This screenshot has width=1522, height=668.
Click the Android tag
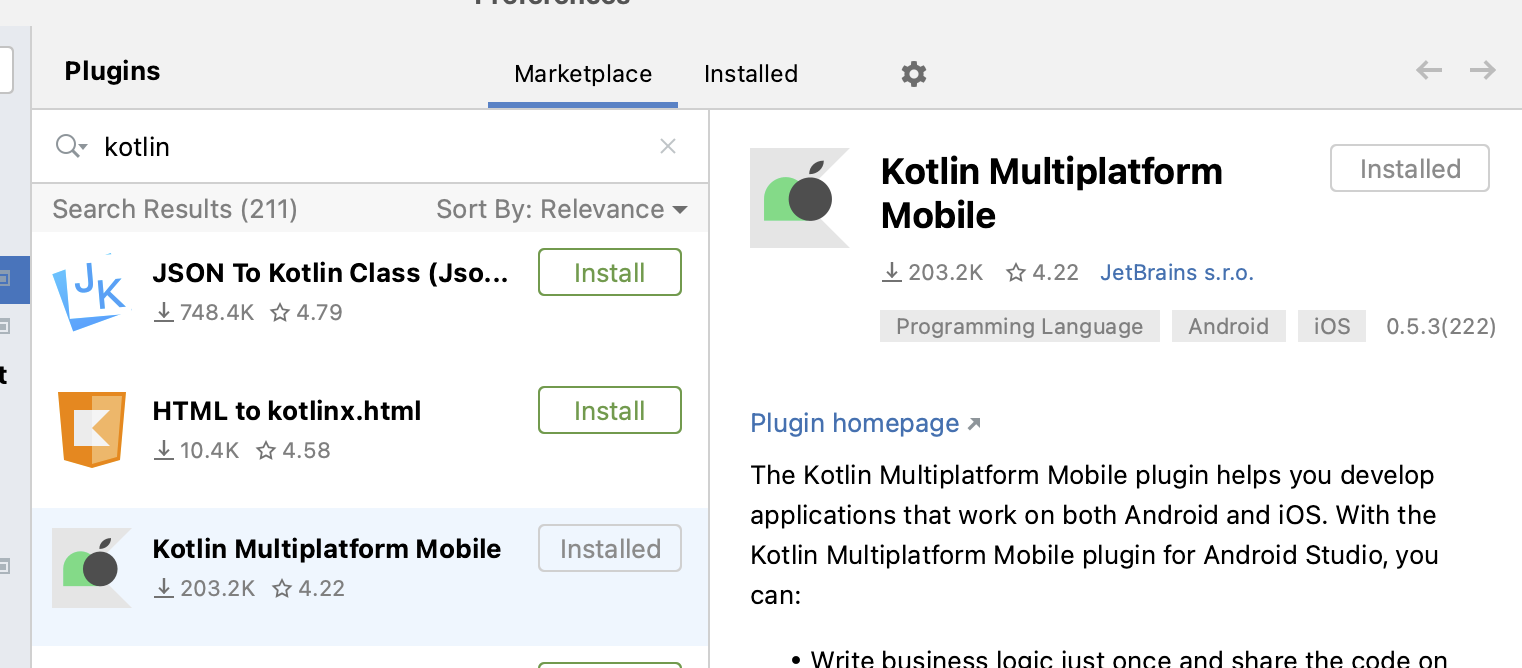(x=1228, y=326)
